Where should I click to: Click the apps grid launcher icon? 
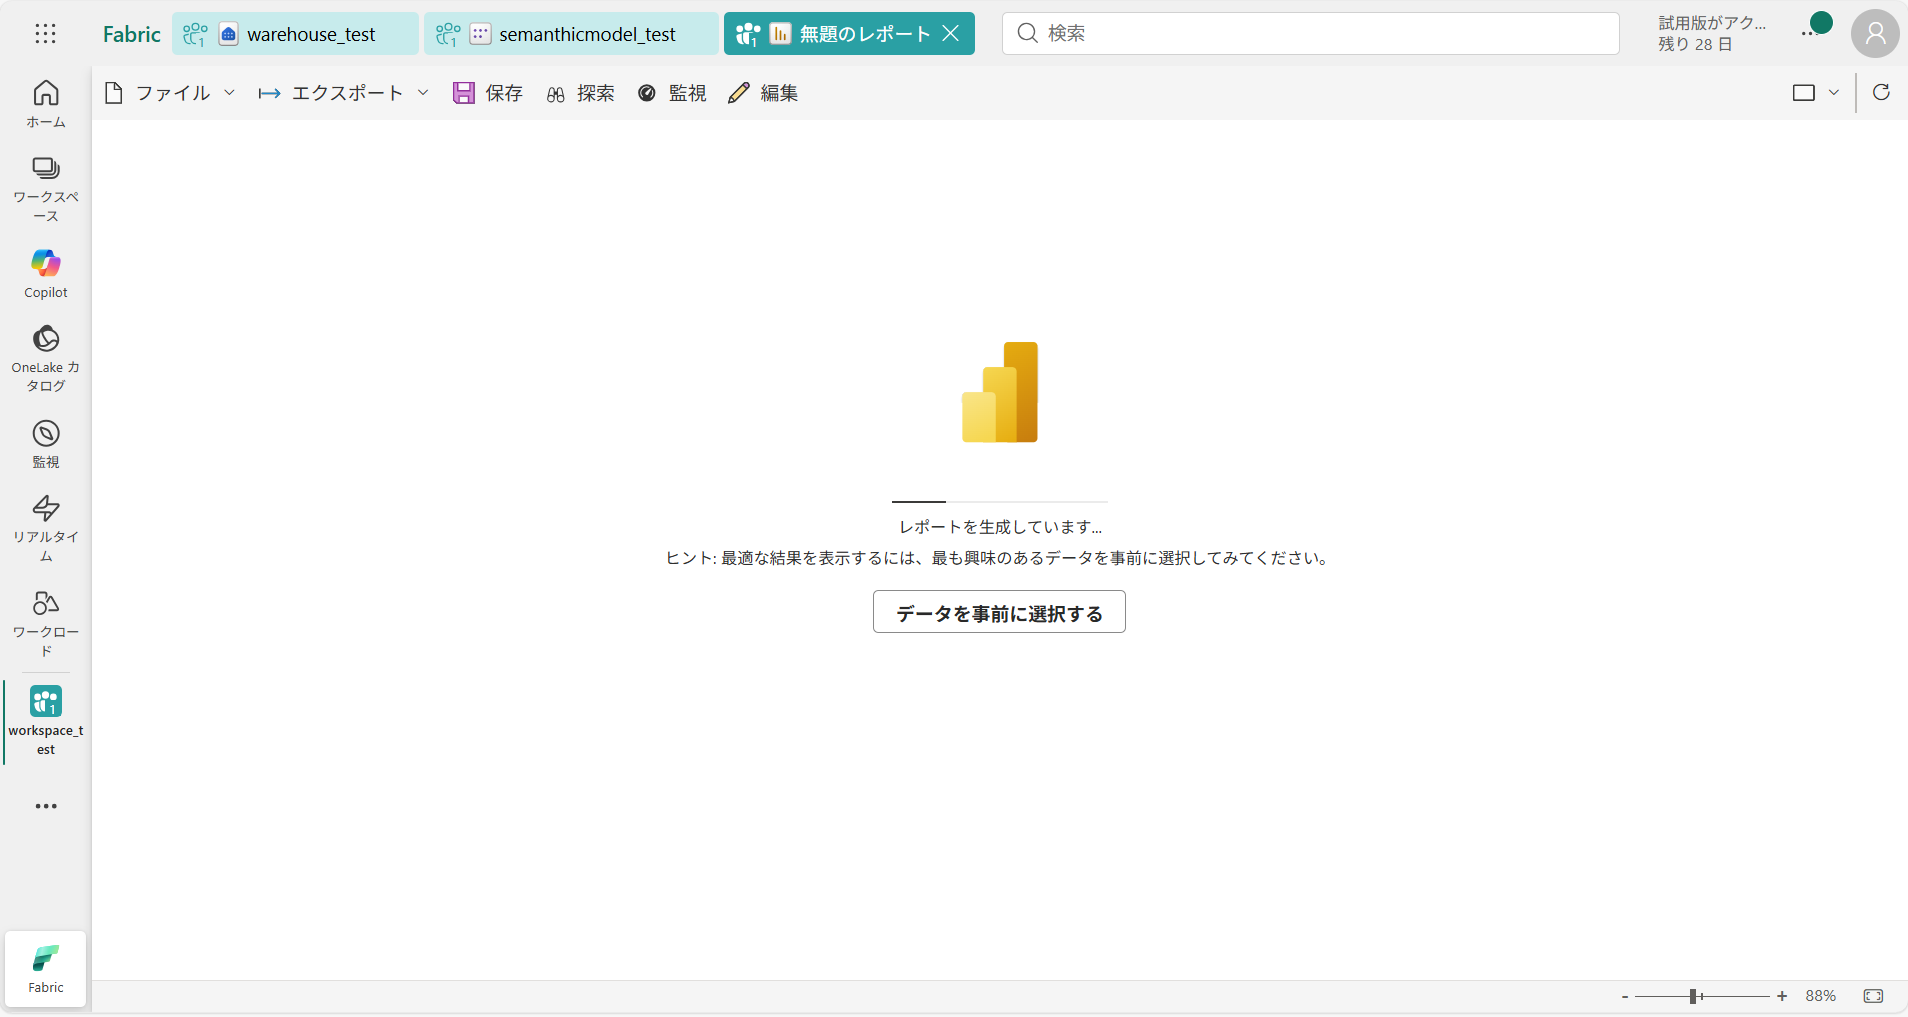(46, 34)
